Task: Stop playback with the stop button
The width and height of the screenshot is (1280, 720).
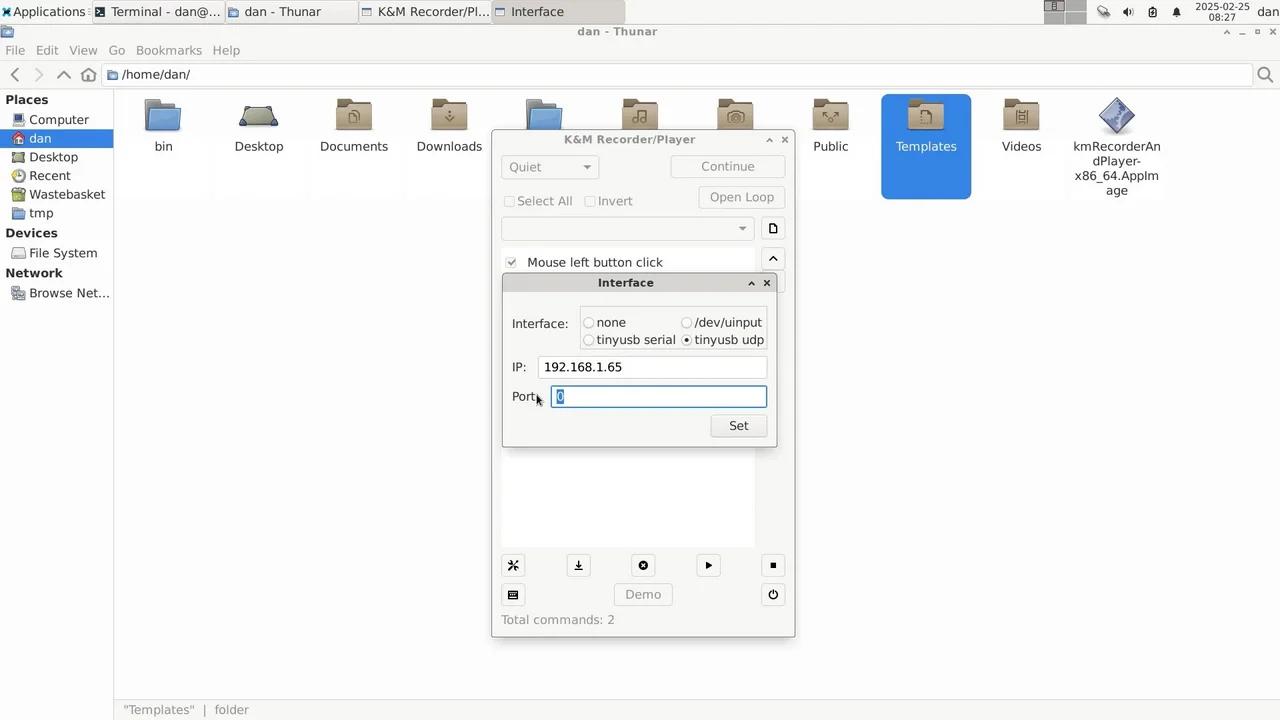Action: 773,565
